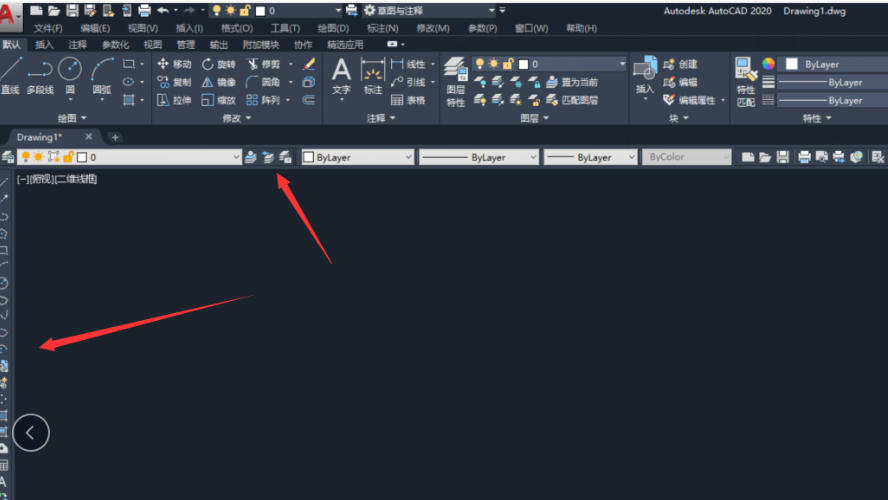Select the Arc (圆弧) tool

coord(102,75)
